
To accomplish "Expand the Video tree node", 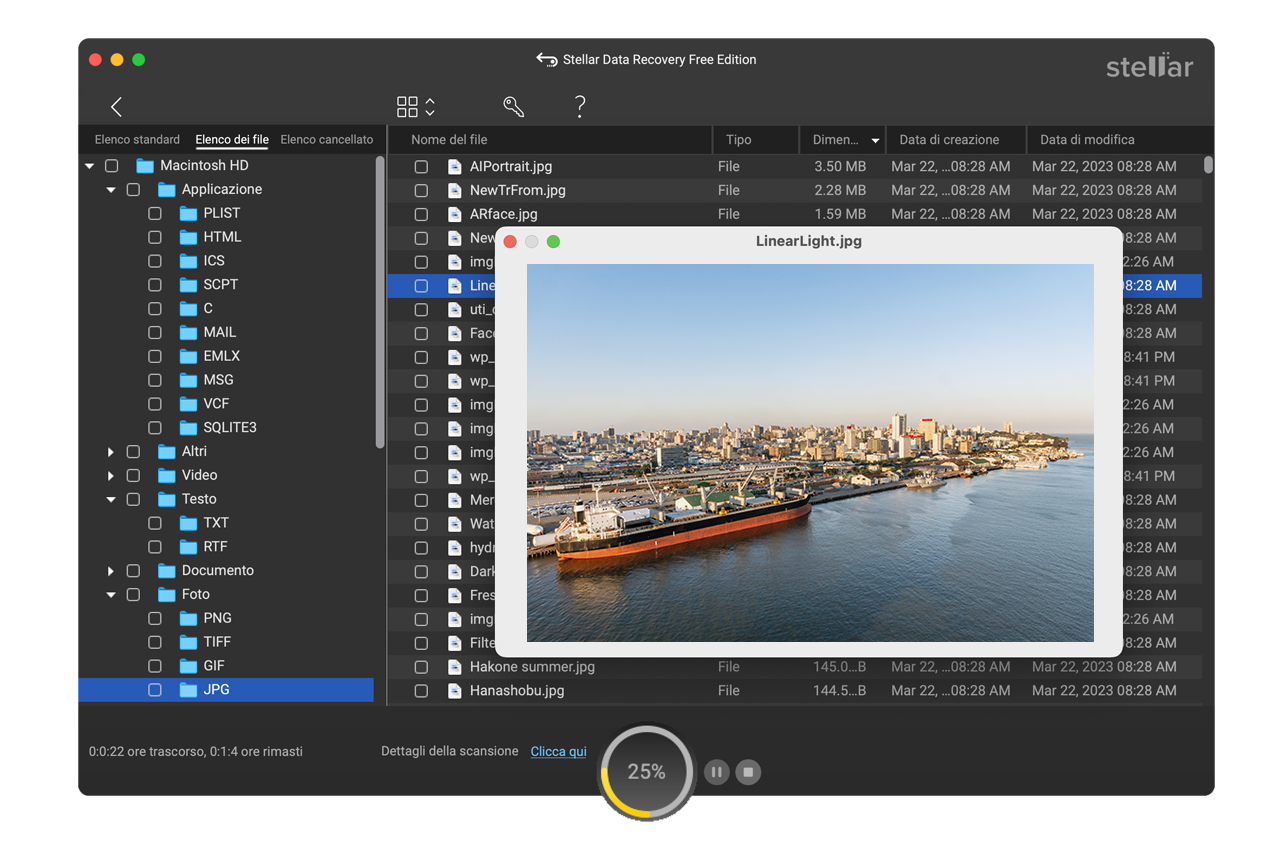I will [x=111, y=476].
